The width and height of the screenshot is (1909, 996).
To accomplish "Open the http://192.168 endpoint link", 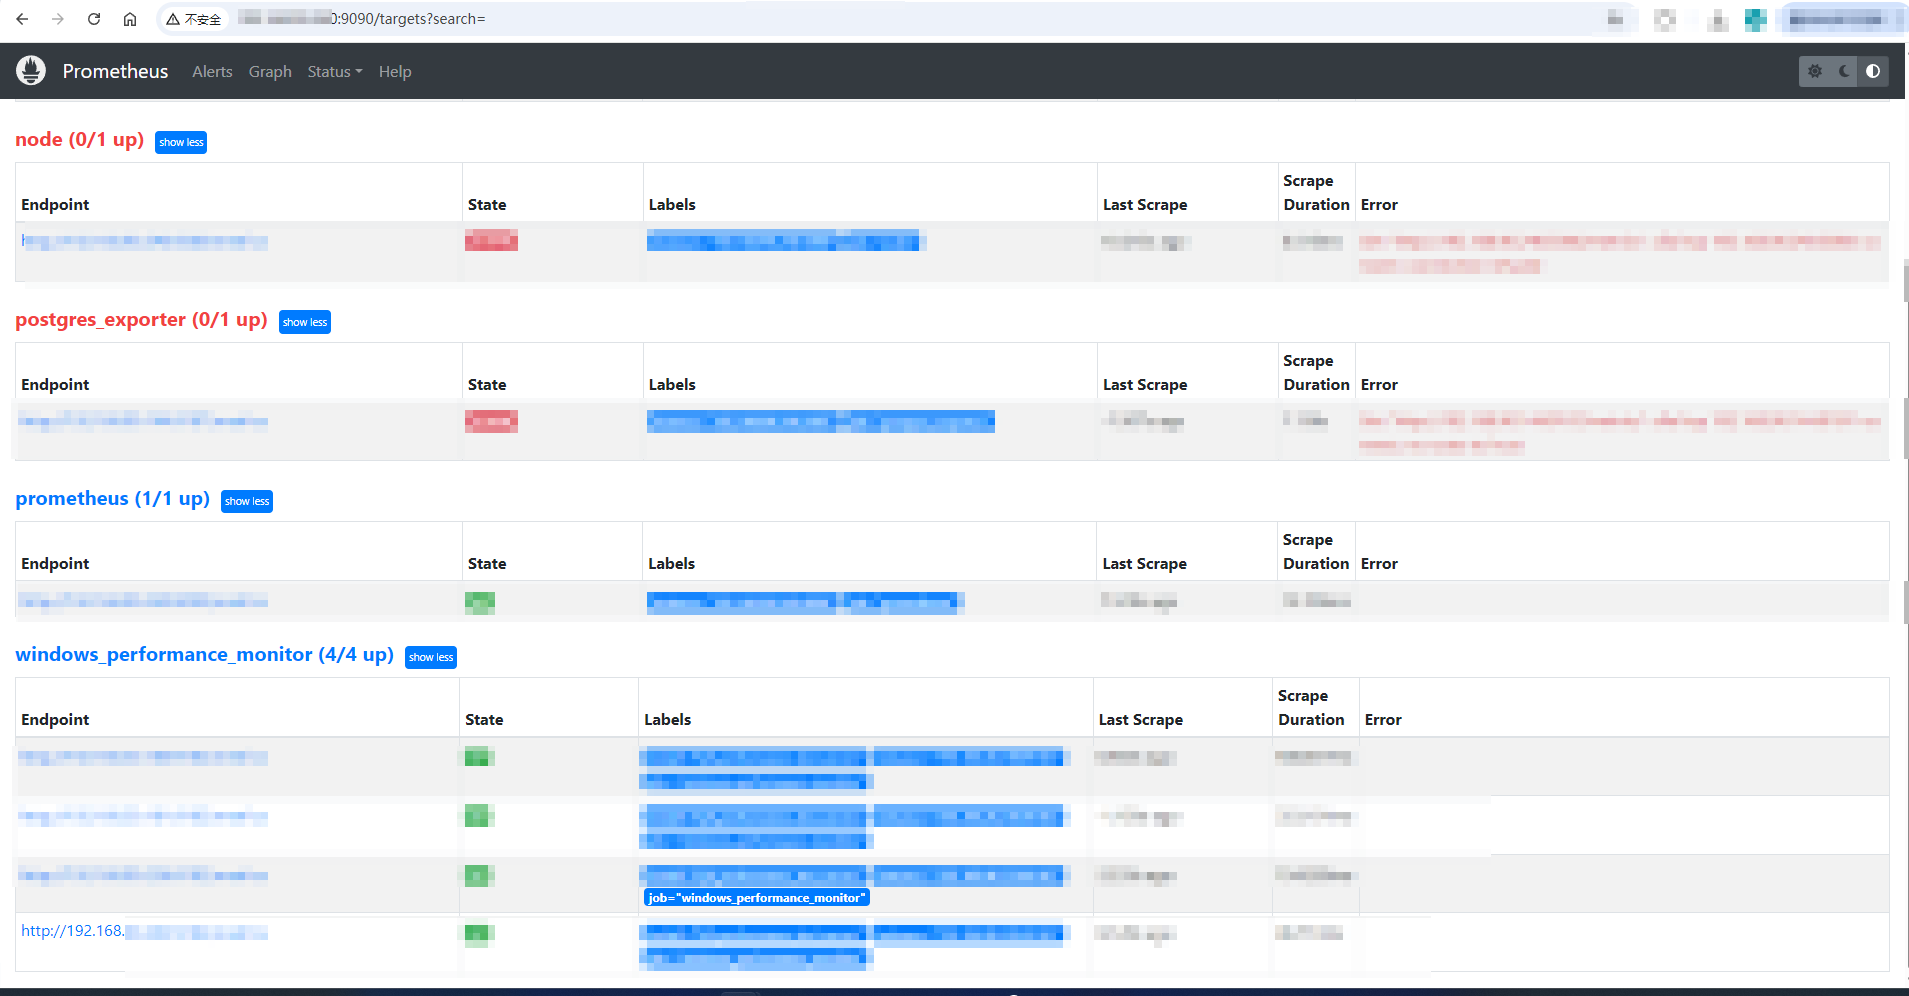I will tap(73, 931).
